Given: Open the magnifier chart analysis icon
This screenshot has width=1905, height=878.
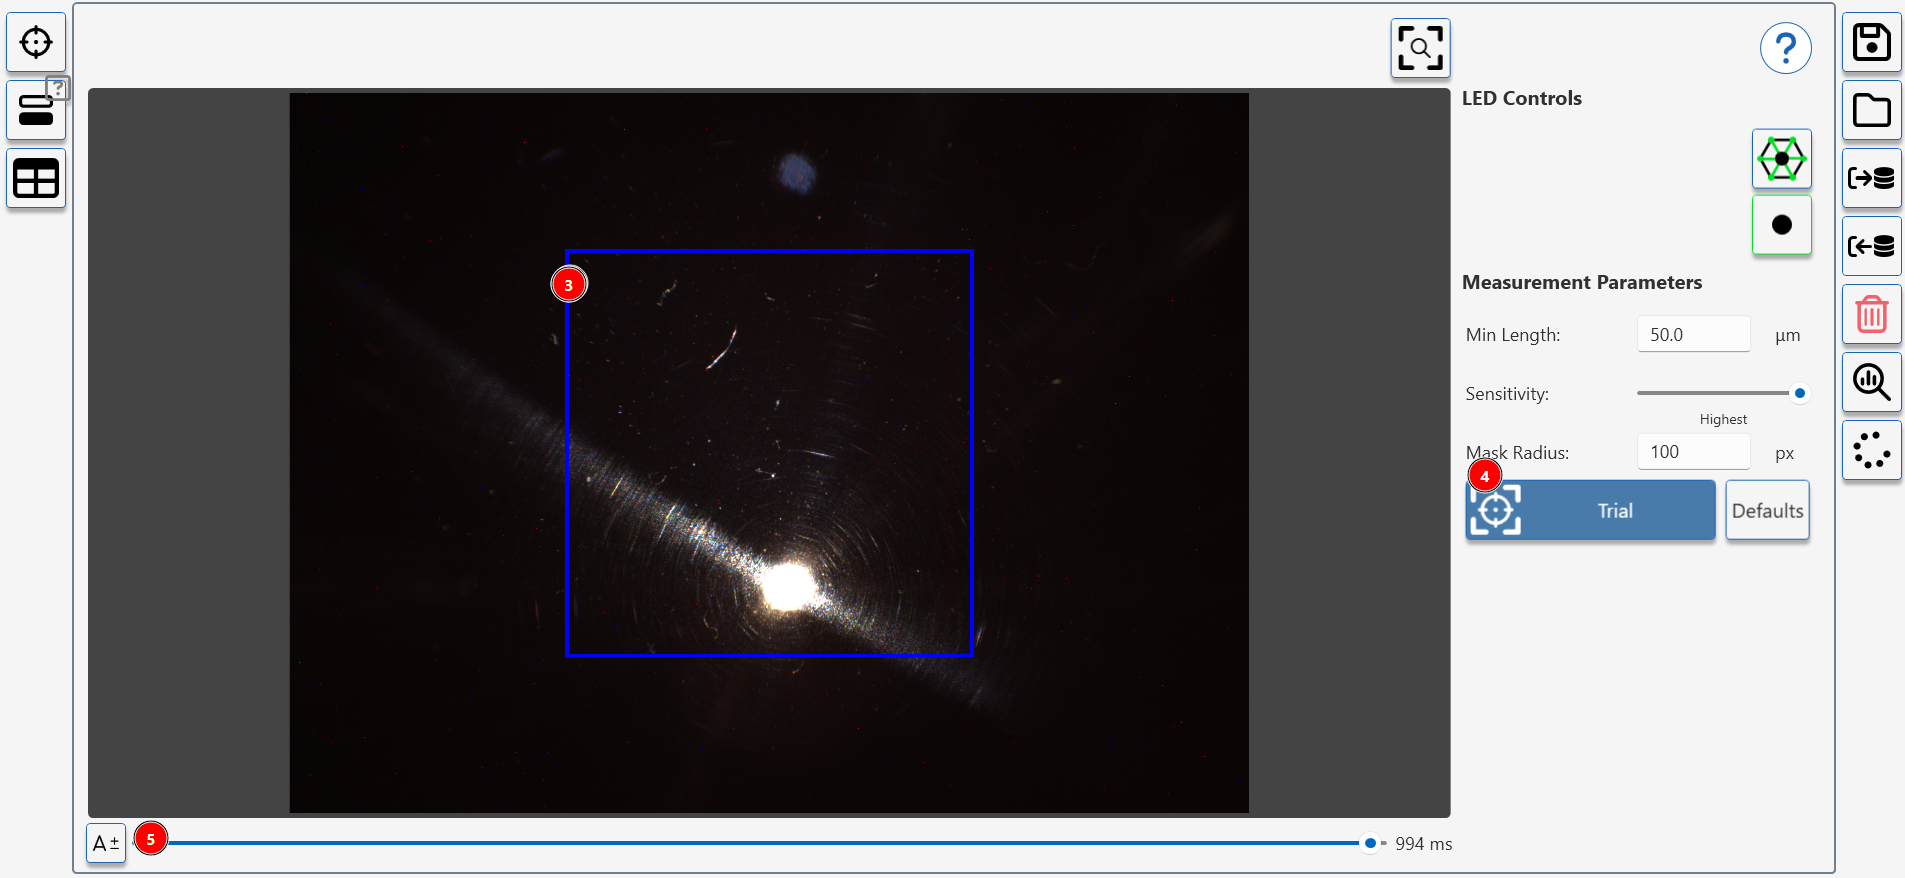Looking at the screenshot, I should pos(1871,382).
